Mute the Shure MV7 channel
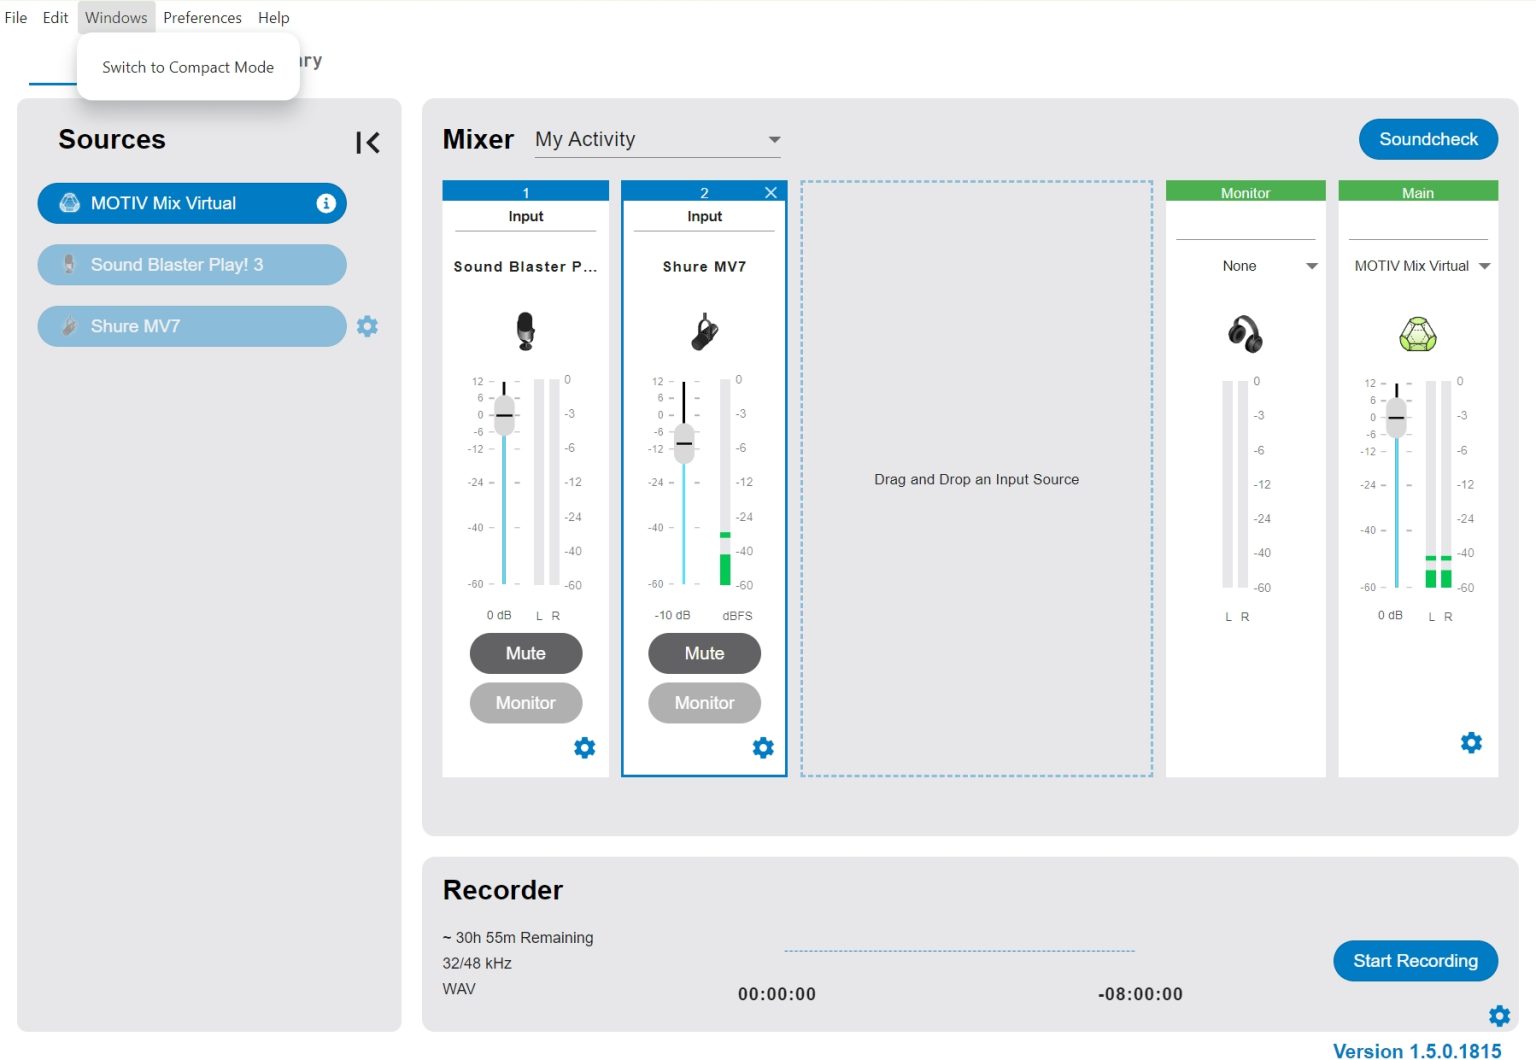This screenshot has height=1060, width=1536. click(704, 653)
